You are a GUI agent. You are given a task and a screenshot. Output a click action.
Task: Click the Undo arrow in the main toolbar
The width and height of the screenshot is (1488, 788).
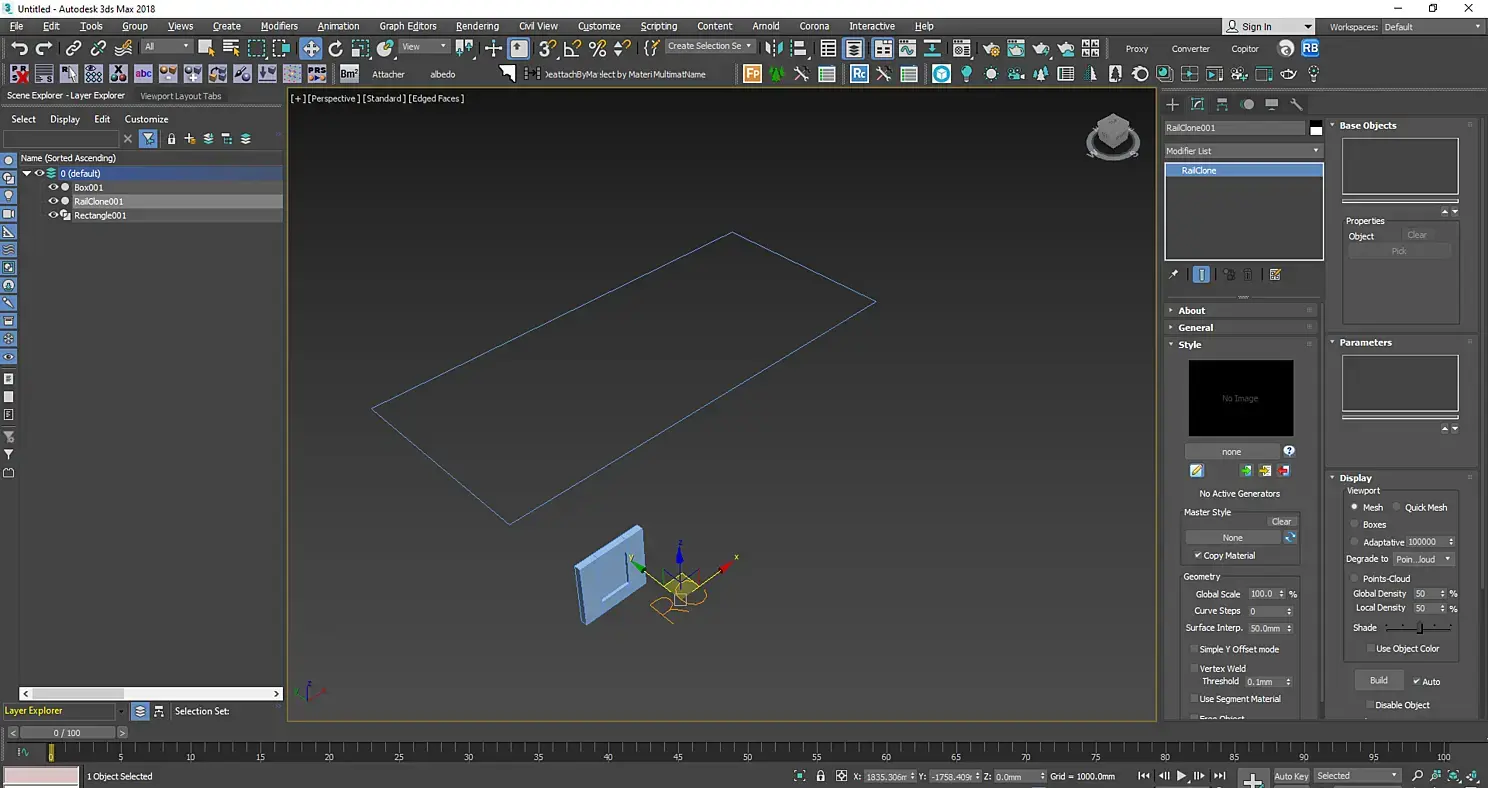click(19, 48)
